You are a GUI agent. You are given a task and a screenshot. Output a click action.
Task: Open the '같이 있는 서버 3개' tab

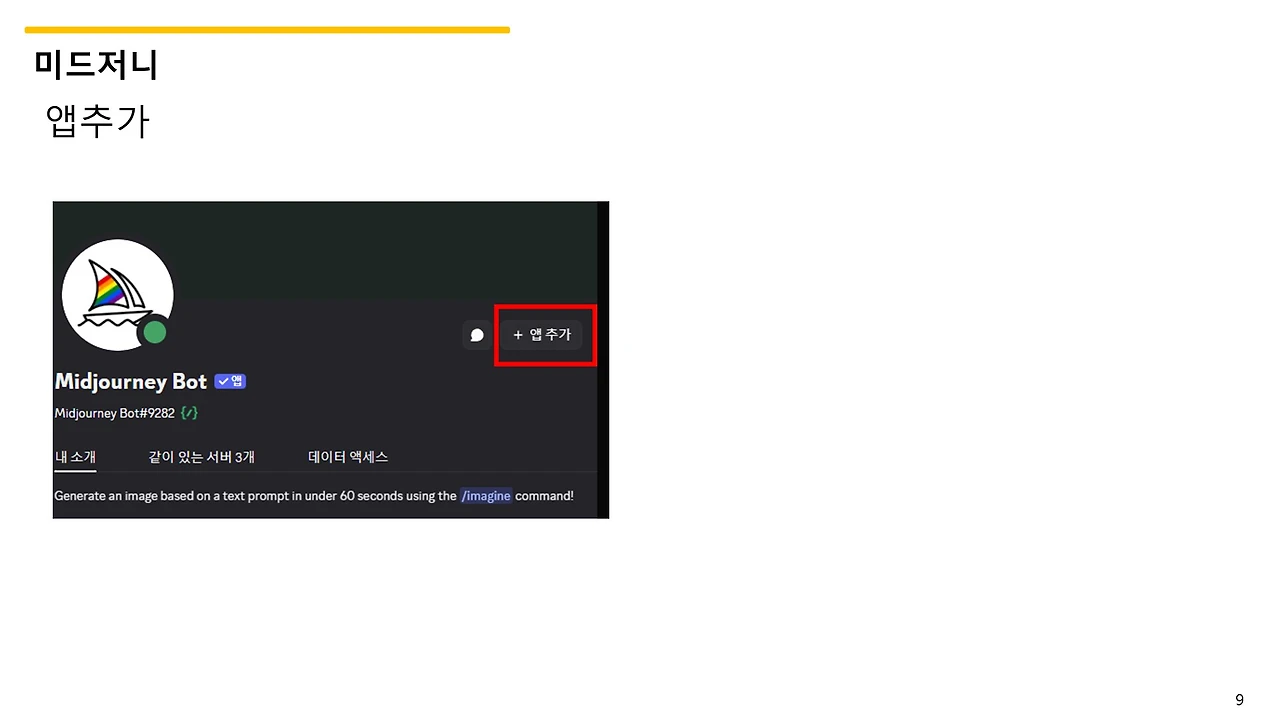[202, 457]
